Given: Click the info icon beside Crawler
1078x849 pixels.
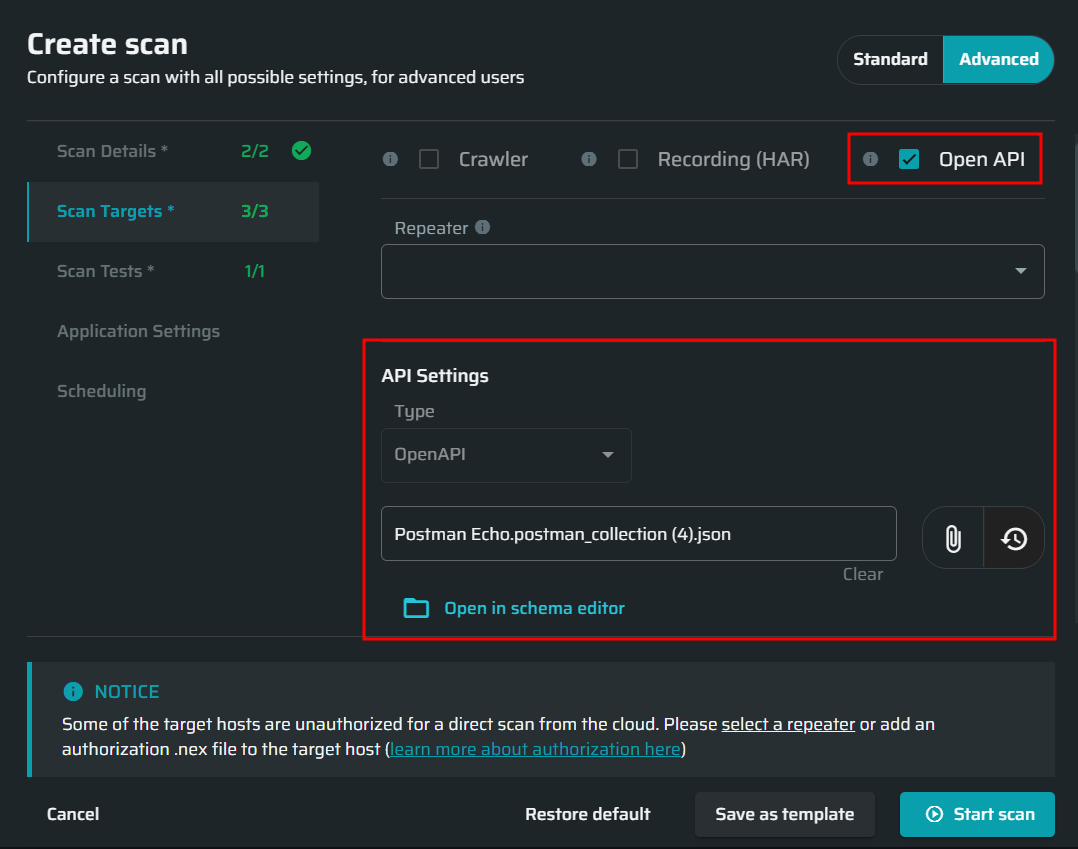Looking at the screenshot, I should coord(390,159).
